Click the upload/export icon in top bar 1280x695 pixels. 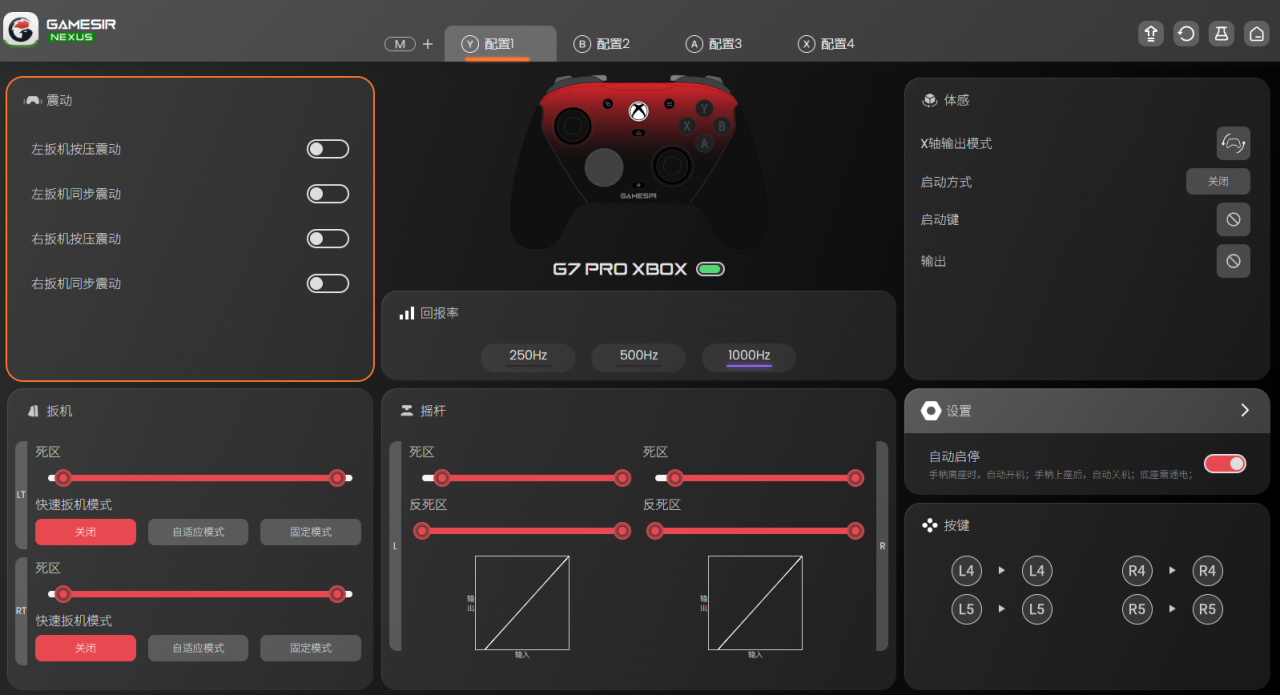[1151, 33]
